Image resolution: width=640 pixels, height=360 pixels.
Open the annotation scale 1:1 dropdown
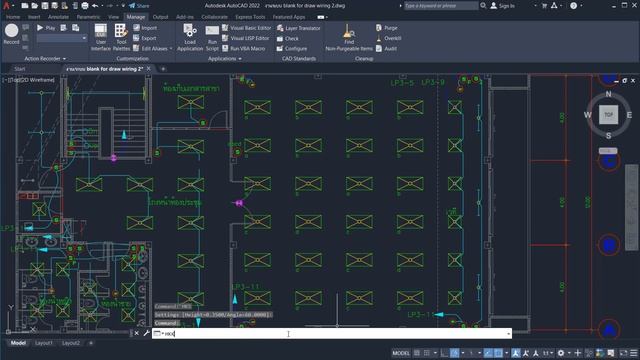click(548, 353)
